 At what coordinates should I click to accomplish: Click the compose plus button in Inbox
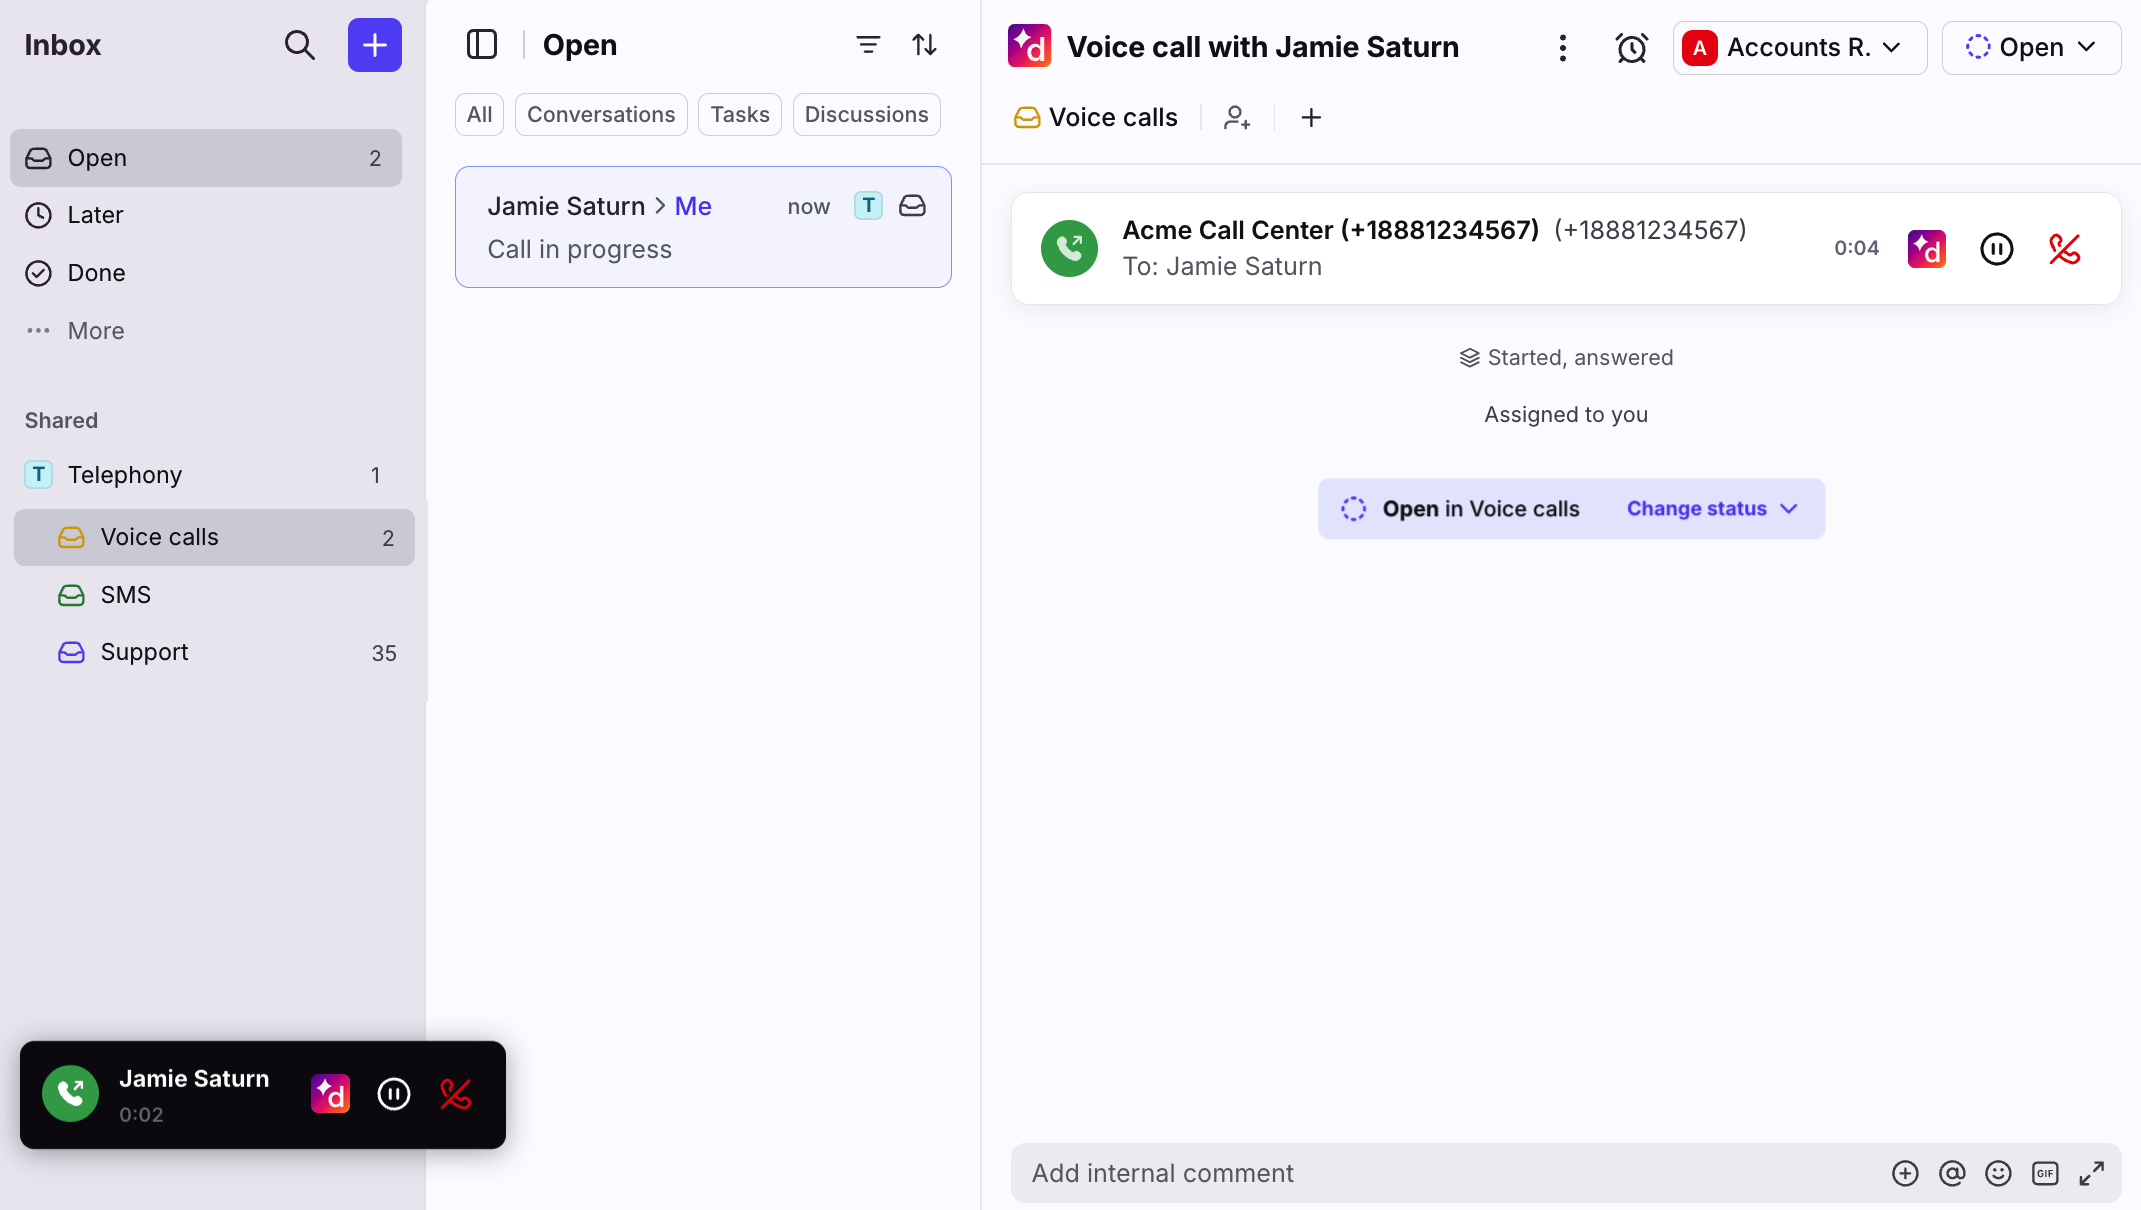[x=374, y=45]
